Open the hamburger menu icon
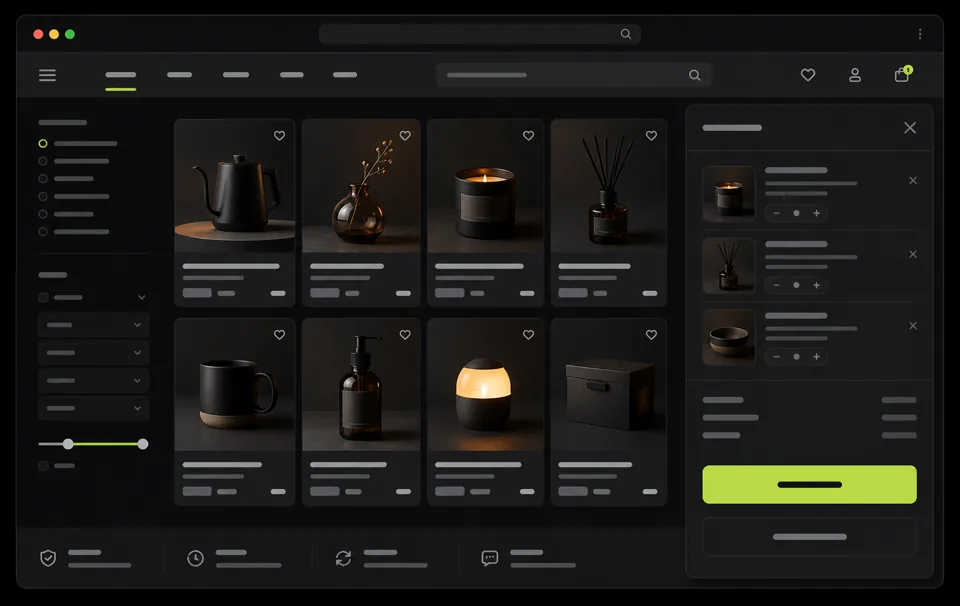This screenshot has width=960, height=606. pos(47,75)
